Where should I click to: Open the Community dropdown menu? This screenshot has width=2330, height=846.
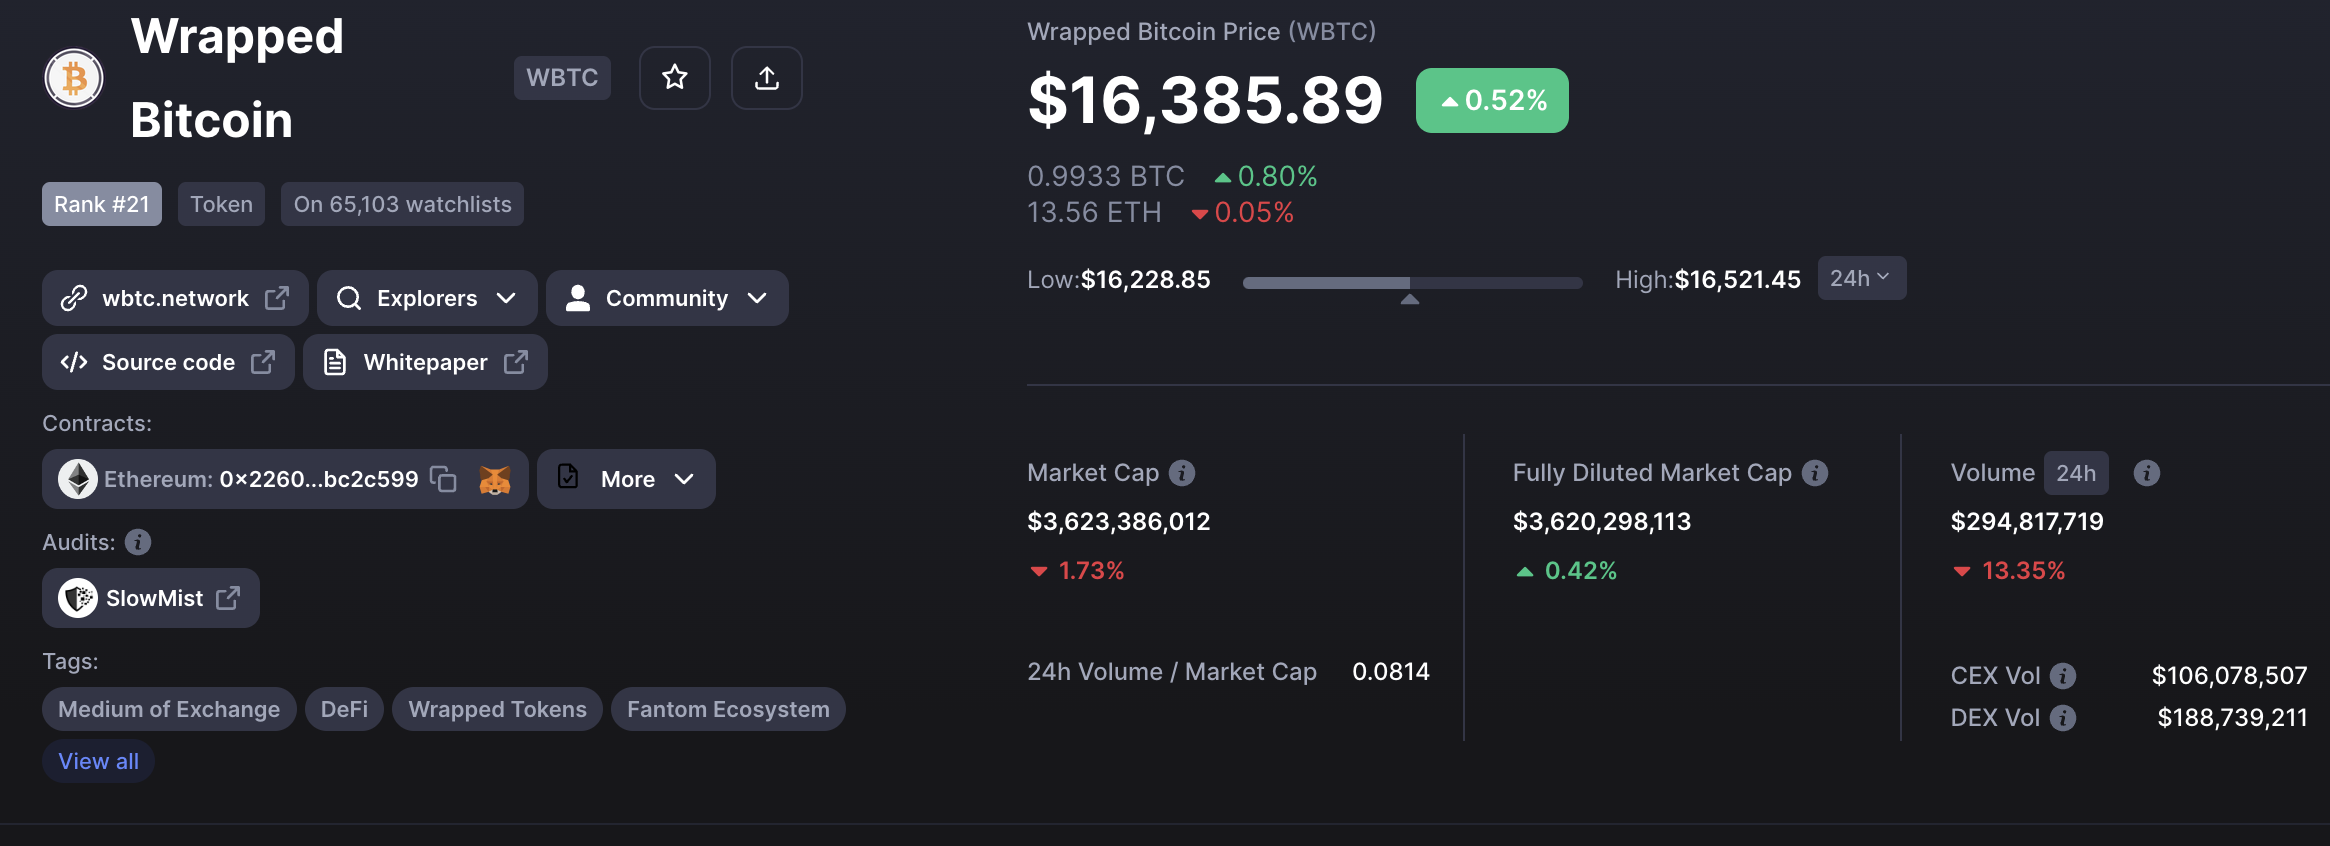click(667, 298)
